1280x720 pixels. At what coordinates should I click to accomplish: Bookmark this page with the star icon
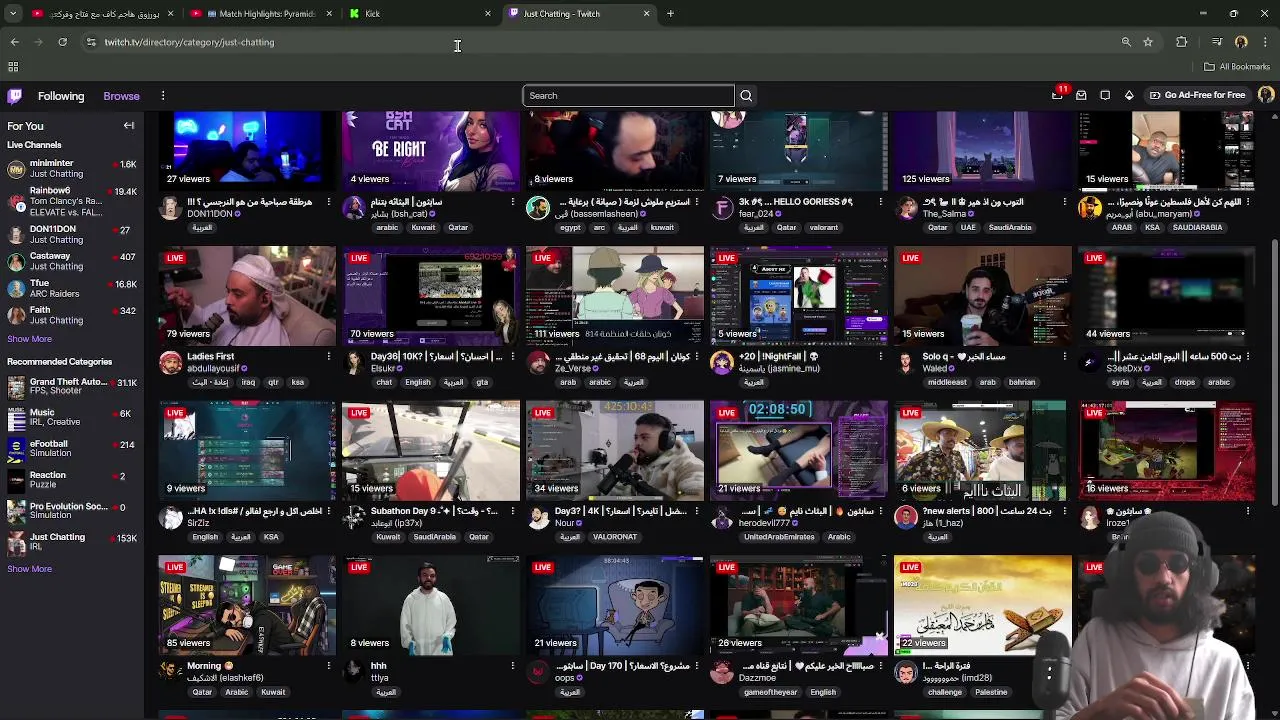tap(1148, 42)
